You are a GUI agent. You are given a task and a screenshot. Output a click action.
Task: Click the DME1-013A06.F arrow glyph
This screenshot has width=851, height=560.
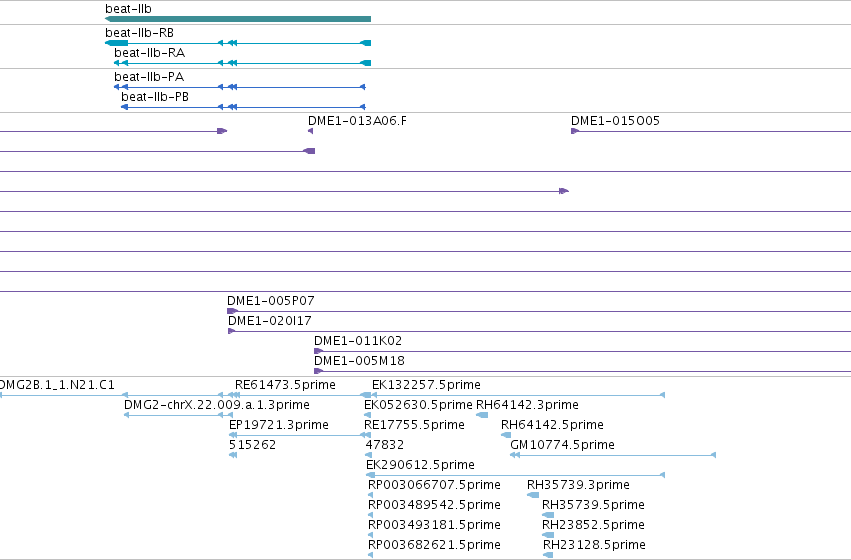[310, 131]
